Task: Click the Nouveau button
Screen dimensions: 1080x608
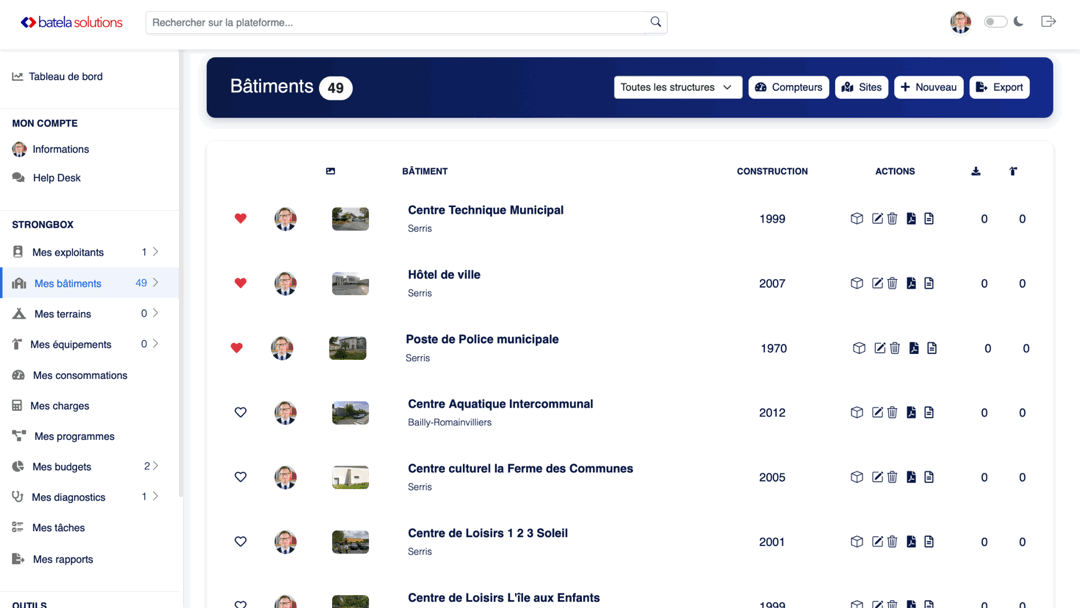Action: click(x=928, y=88)
